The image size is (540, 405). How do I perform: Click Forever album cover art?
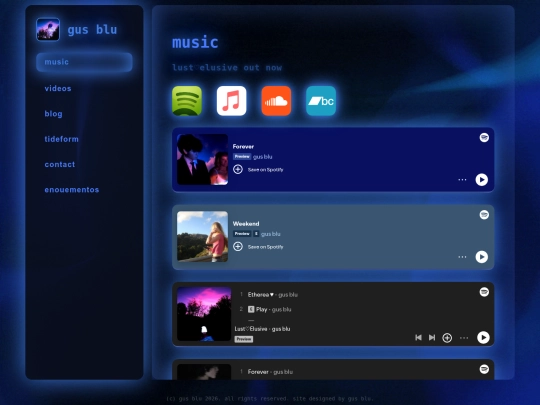pos(202,159)
